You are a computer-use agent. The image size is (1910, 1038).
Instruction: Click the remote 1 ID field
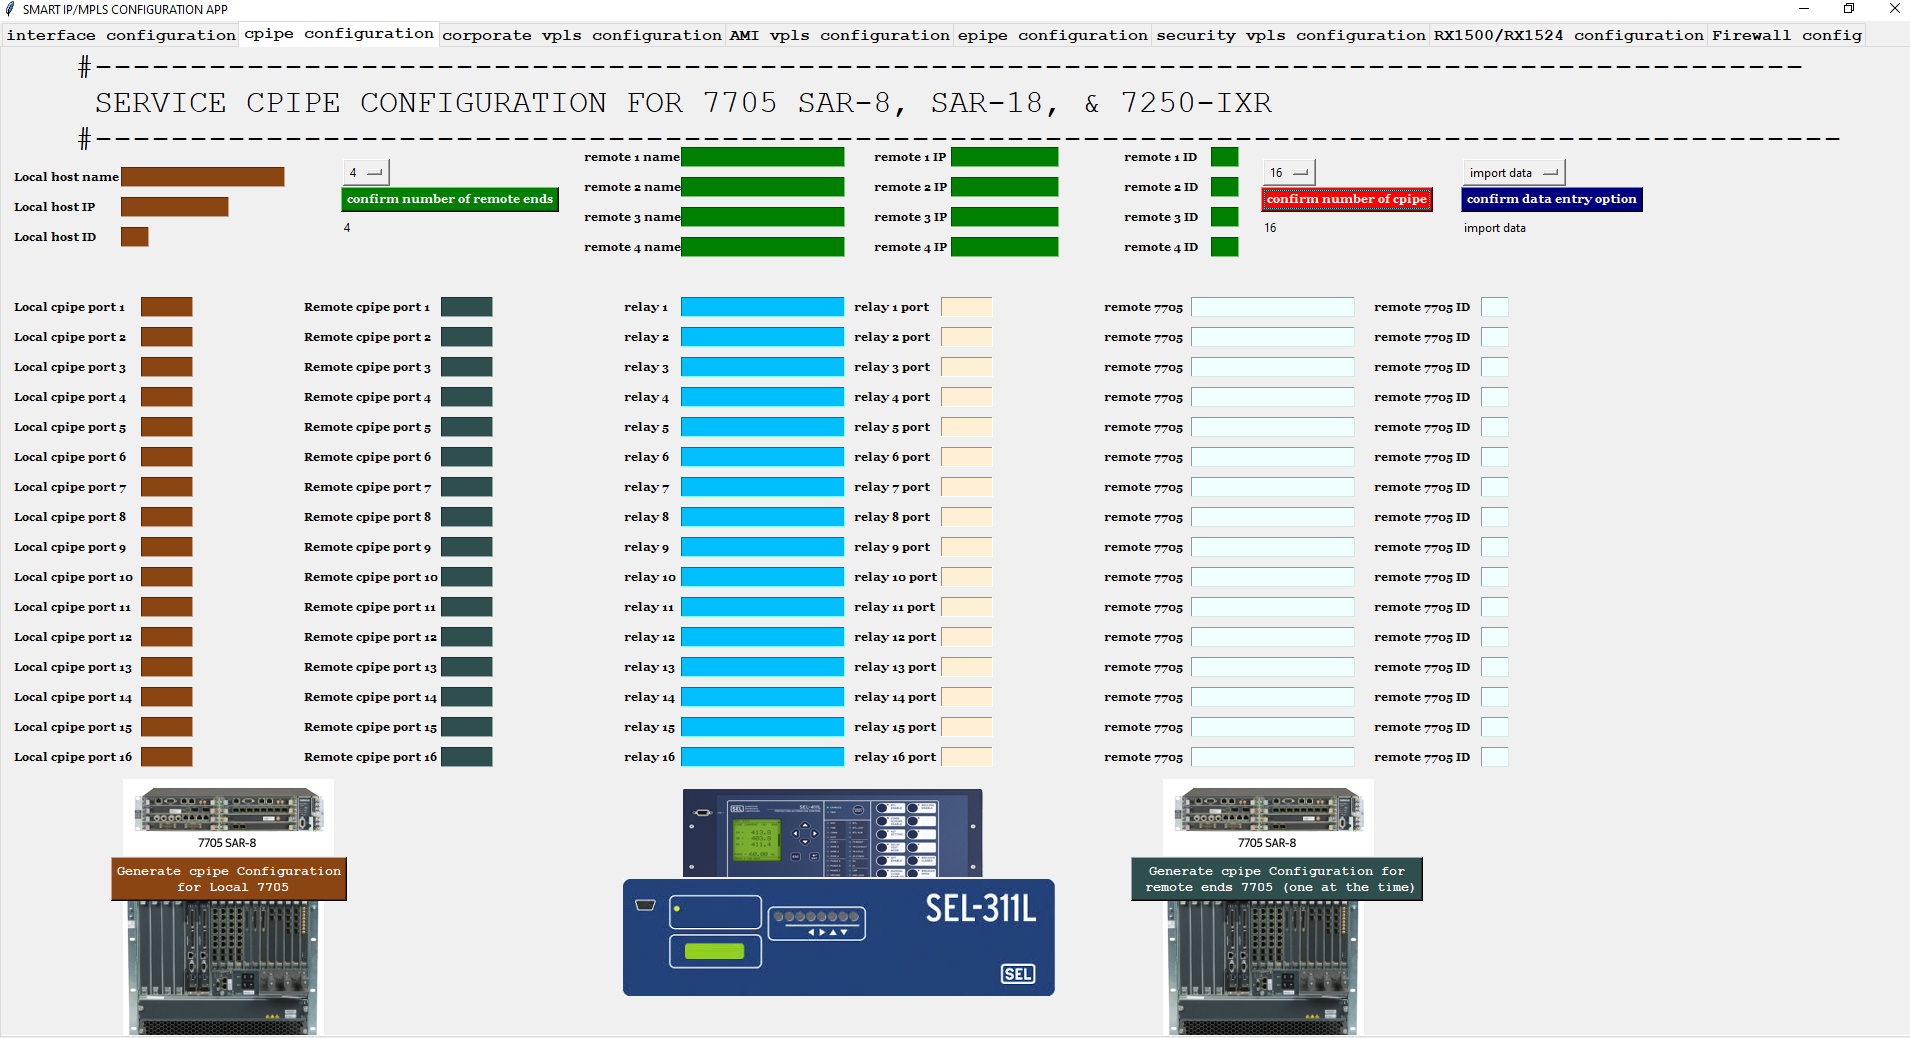coord(1225,157)
